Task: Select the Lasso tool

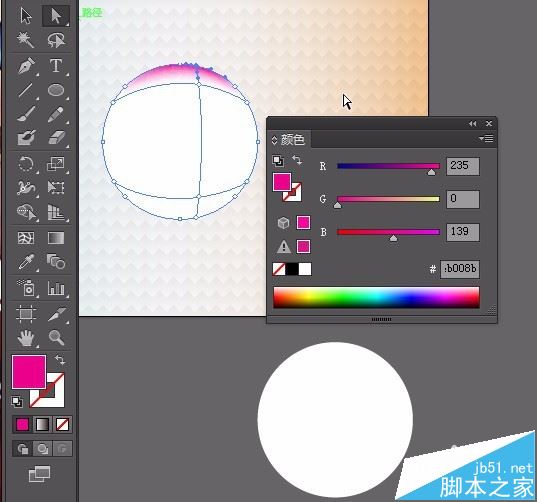Action: point(56,40)
